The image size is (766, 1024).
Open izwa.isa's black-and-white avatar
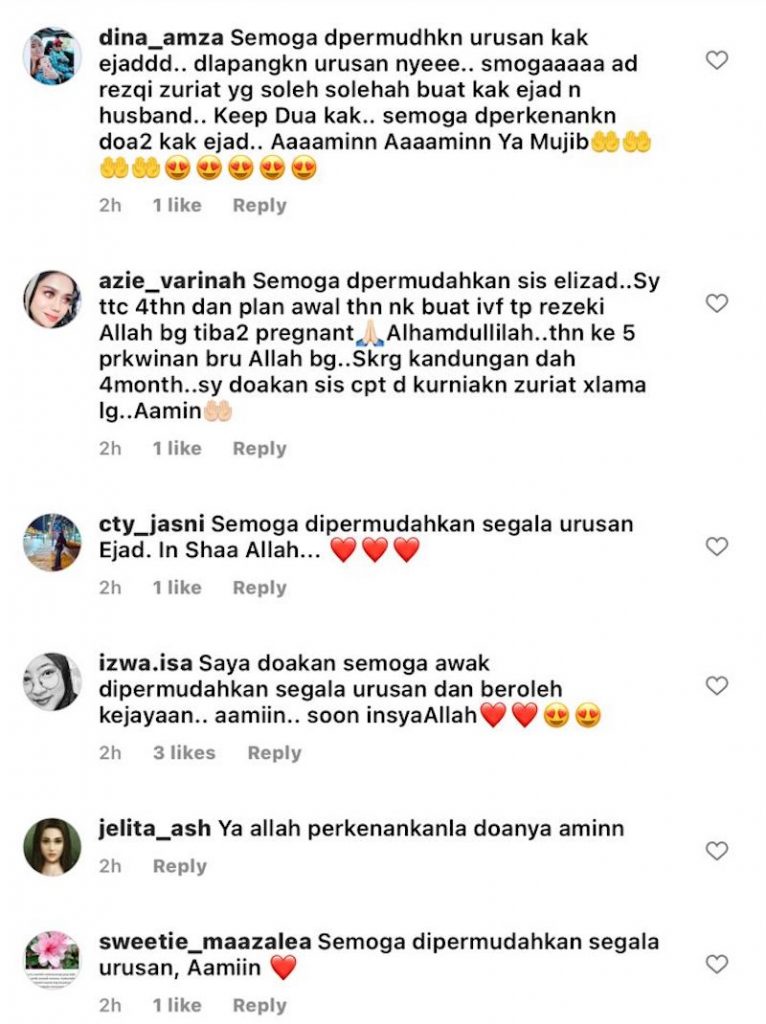click(x=52, y=681)
